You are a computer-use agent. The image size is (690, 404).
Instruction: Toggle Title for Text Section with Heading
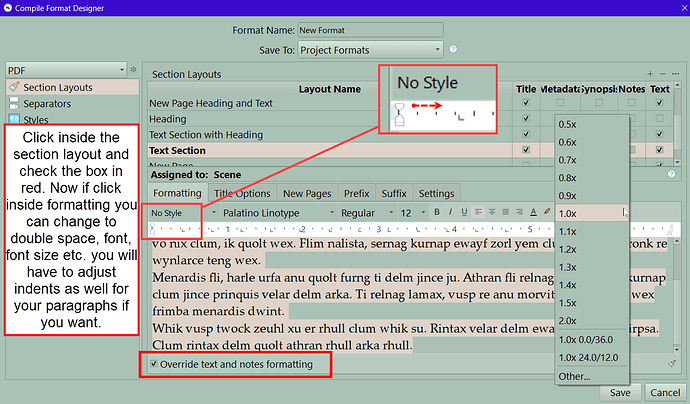click(525, 134)
